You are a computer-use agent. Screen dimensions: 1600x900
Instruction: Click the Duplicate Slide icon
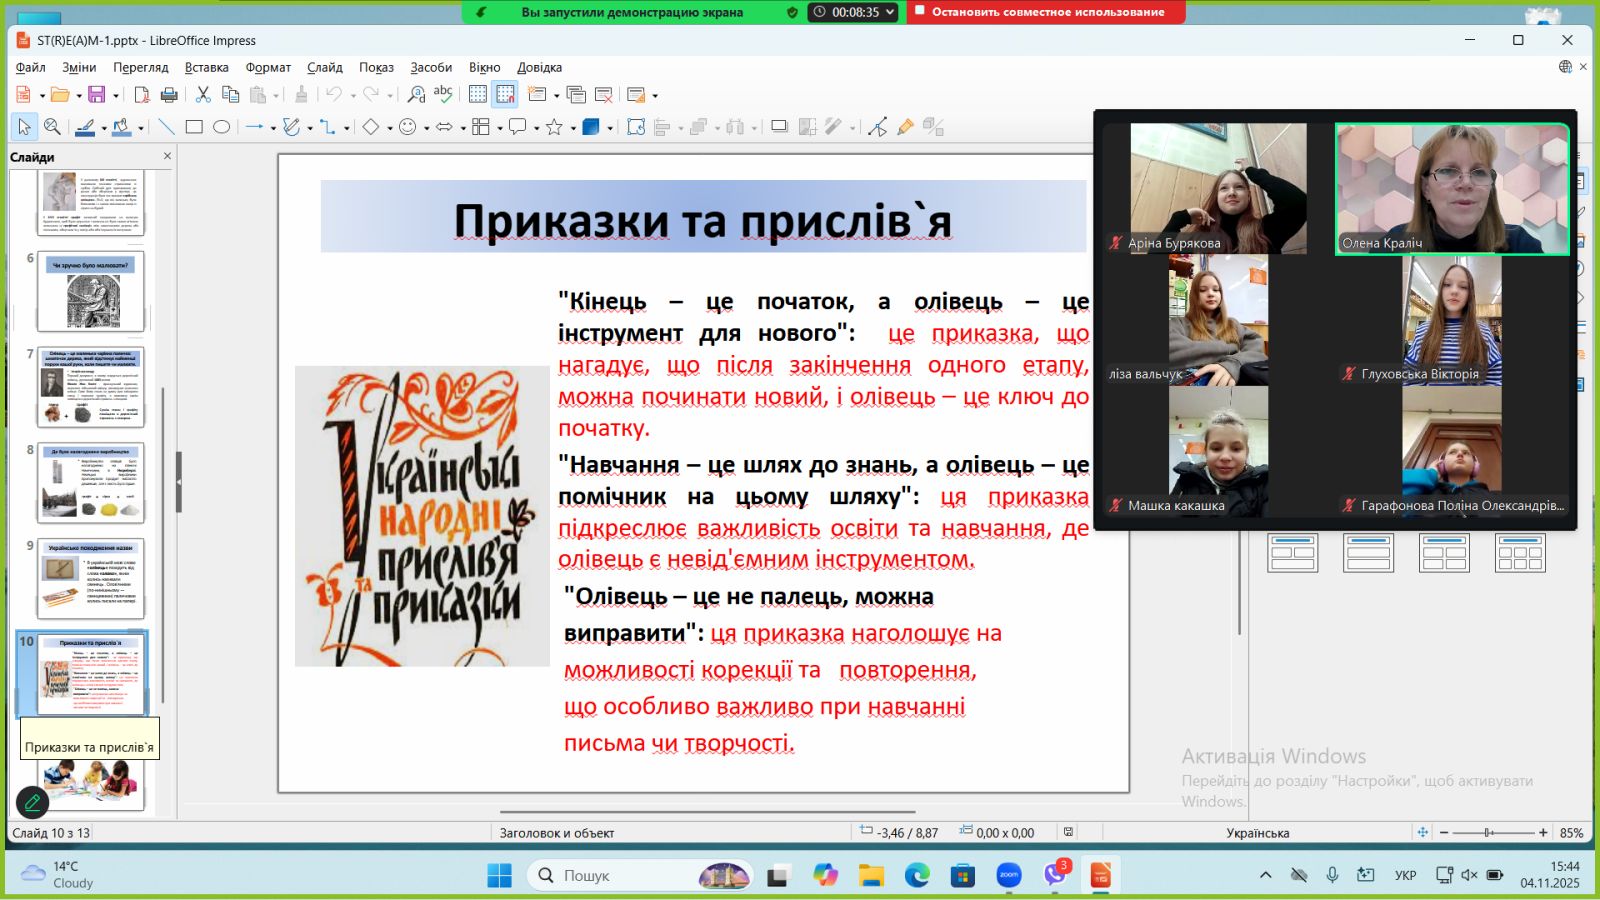576,95
